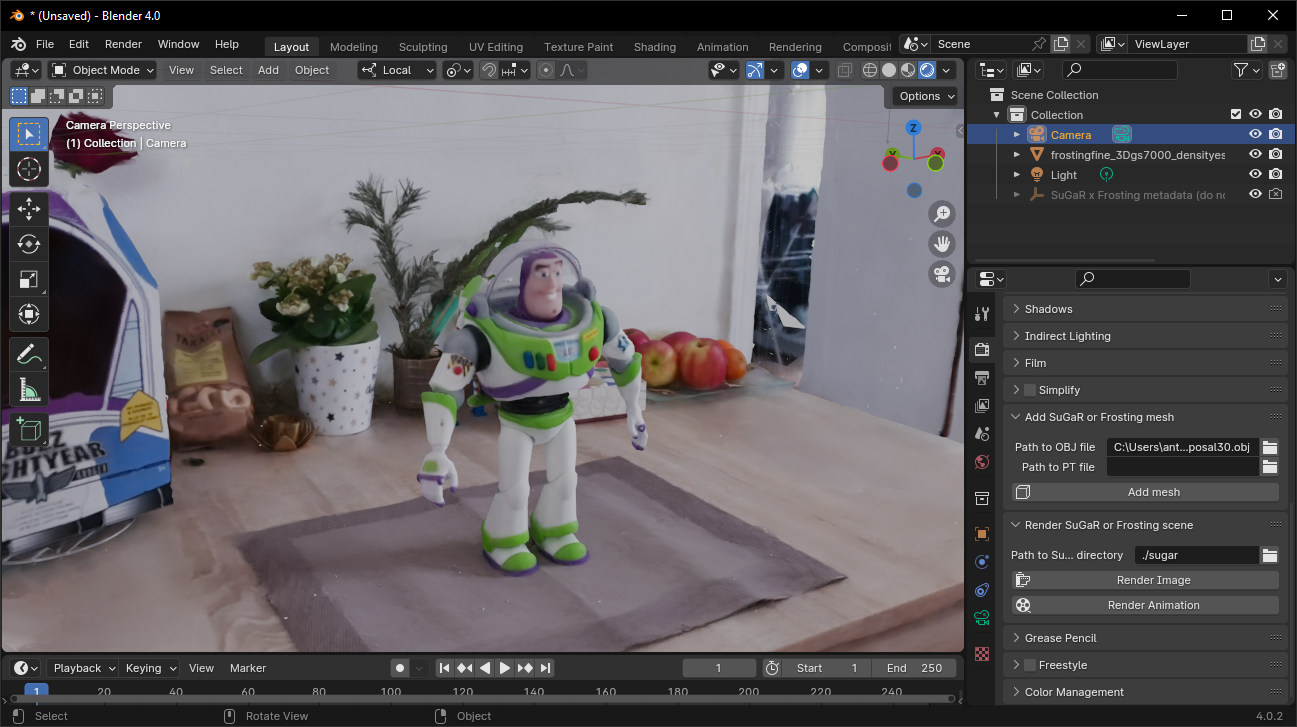The height and width of the screenshot is (727, 1297).
Task: Open the Keying dropdown in timeline
Action: point(150,668)
